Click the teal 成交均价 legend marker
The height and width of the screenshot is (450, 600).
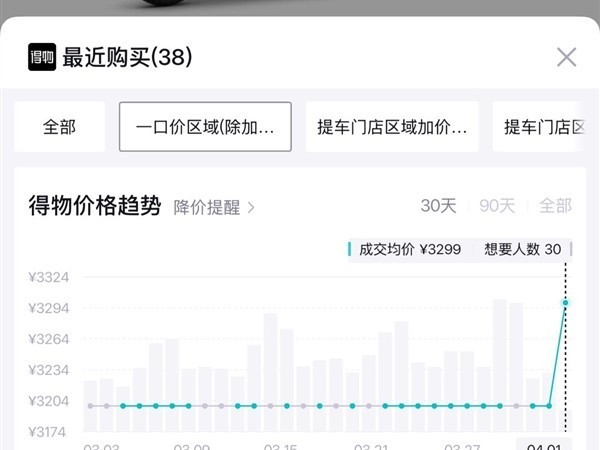click(x=350, y=250)
